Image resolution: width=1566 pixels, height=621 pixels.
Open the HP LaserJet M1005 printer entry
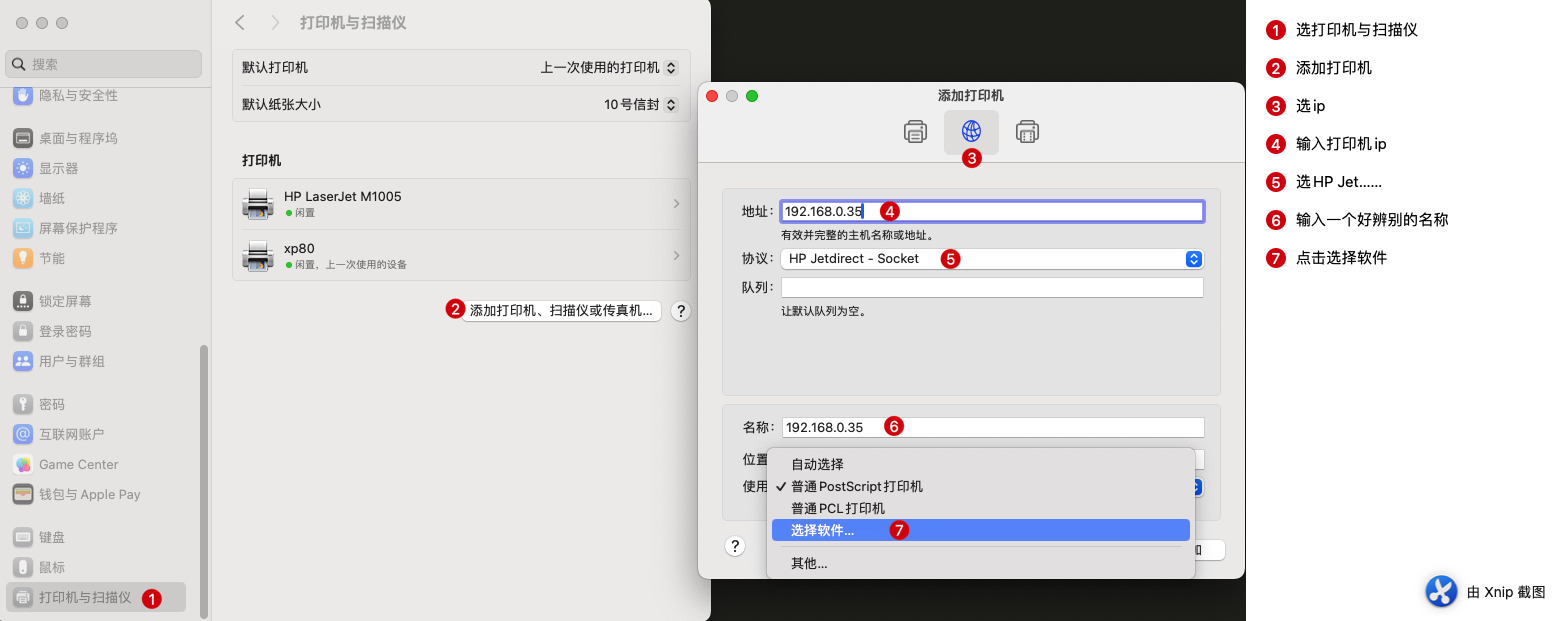[x=460, y=204]
